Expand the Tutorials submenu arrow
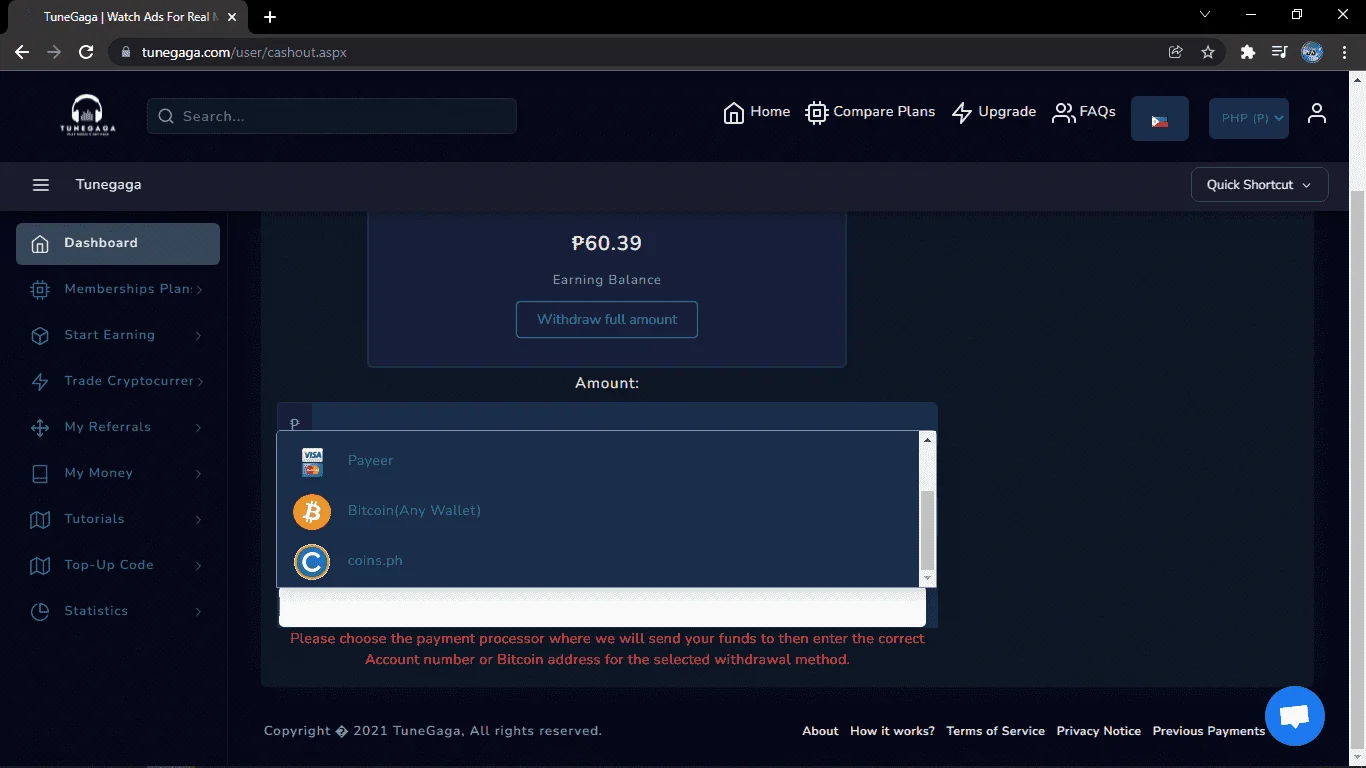Screen dimensions: 1366x768 click(x=199, y=520)
